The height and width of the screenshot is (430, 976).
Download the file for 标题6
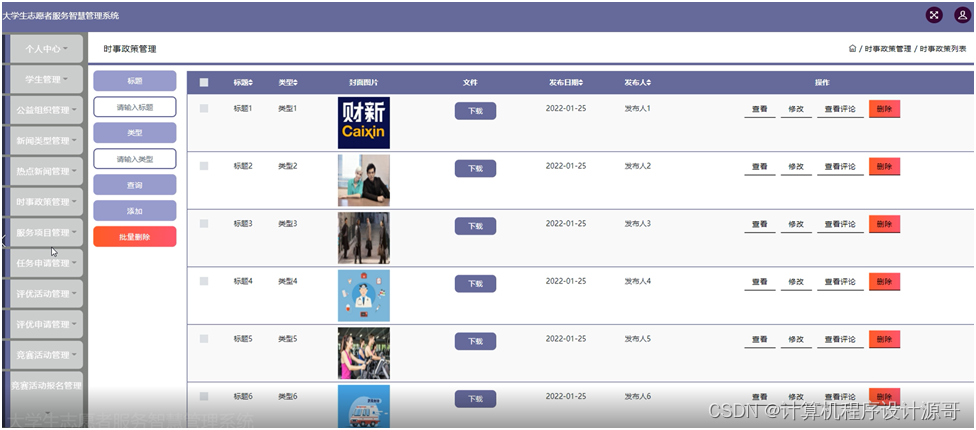[476, 399]
